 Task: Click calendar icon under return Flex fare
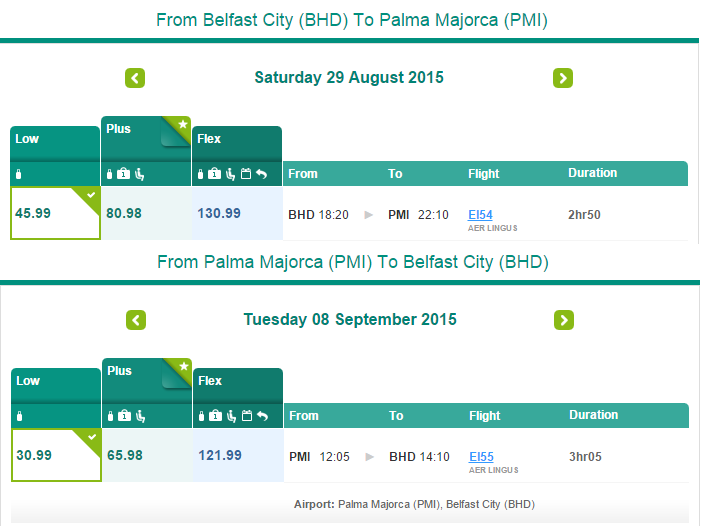(x=247, y=416)
